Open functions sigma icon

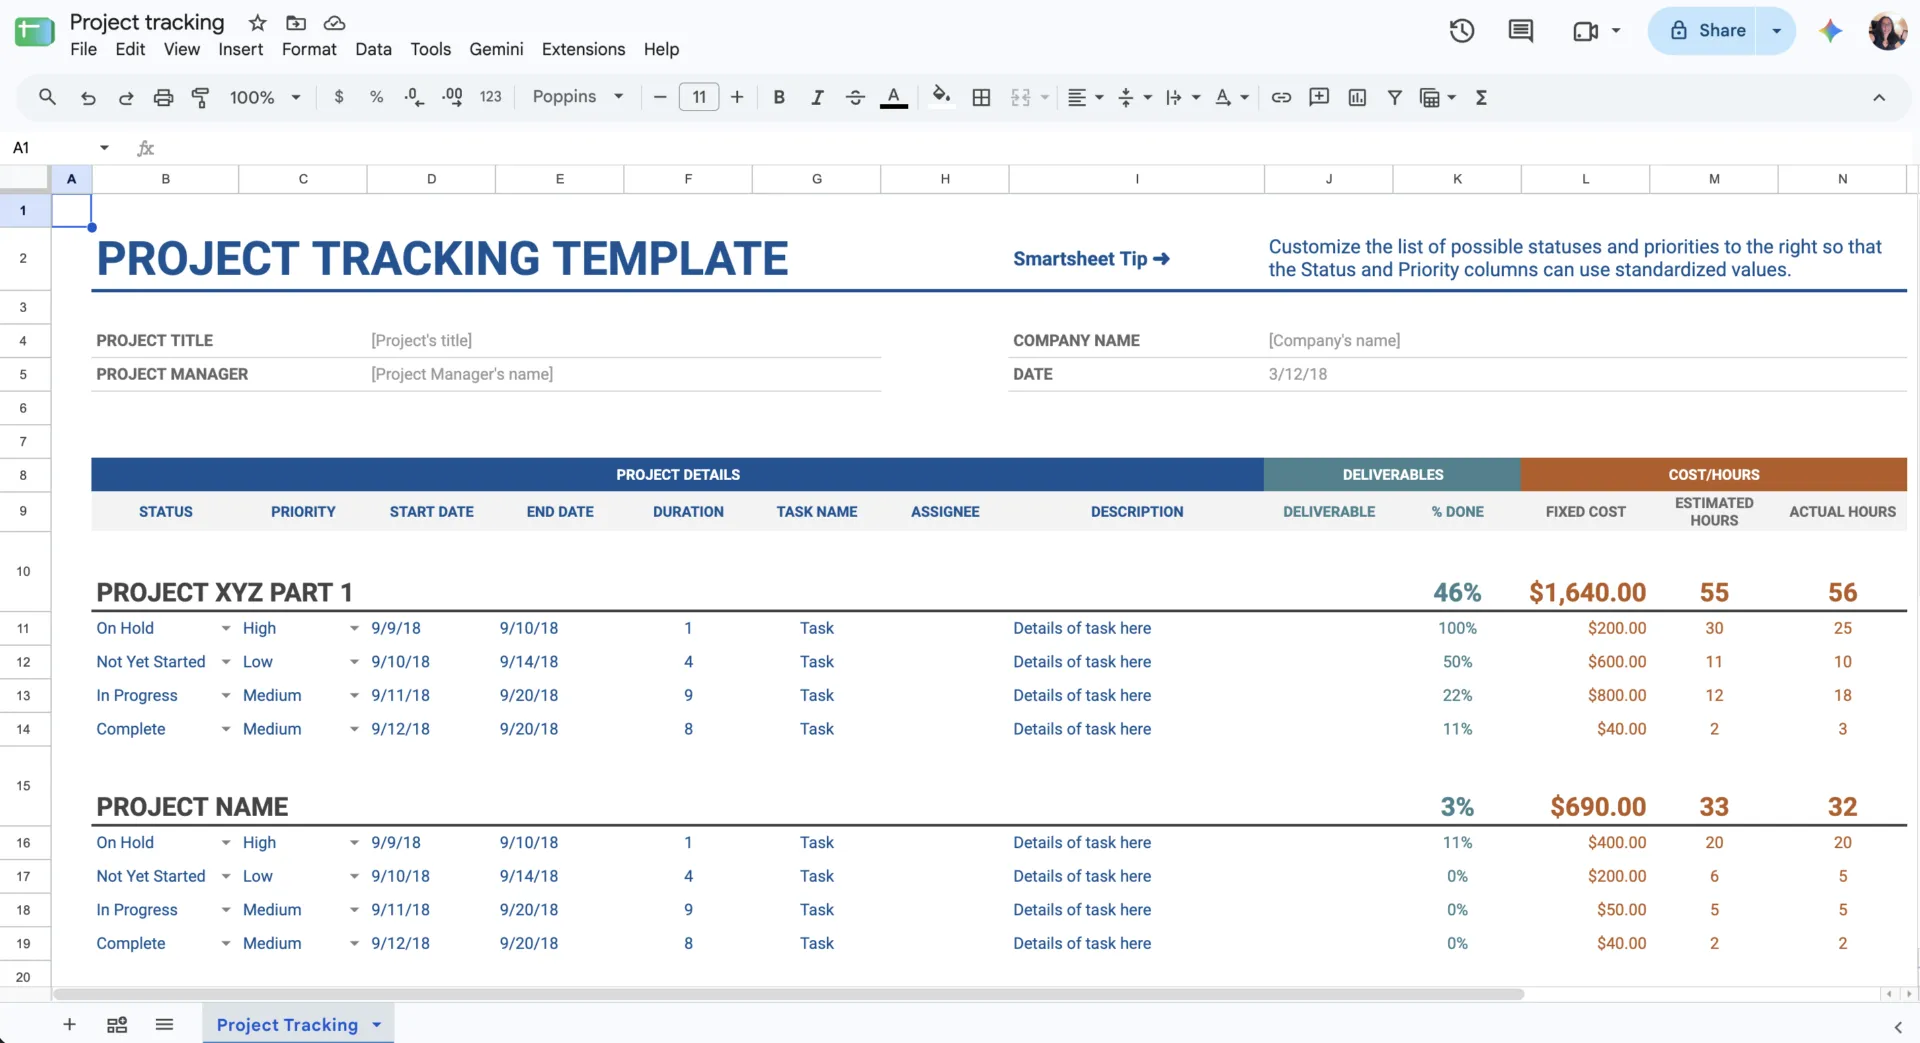pyautogui.click(x=1481, y=97)
